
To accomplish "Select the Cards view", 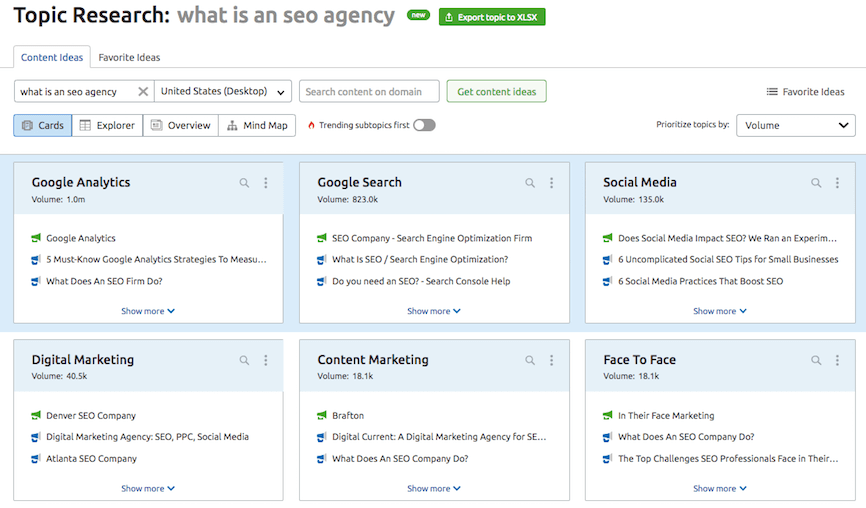I will click(x=43, y=125).
